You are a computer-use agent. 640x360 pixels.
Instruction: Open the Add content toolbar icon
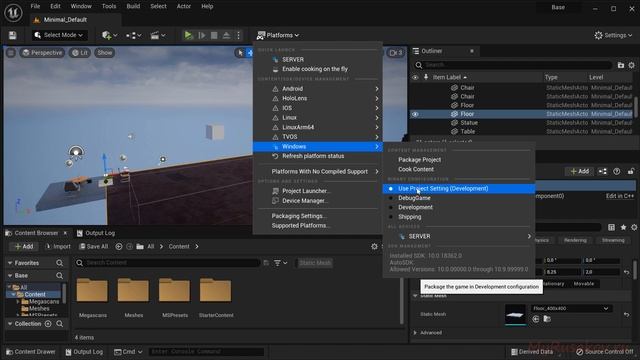click(109, 35)
